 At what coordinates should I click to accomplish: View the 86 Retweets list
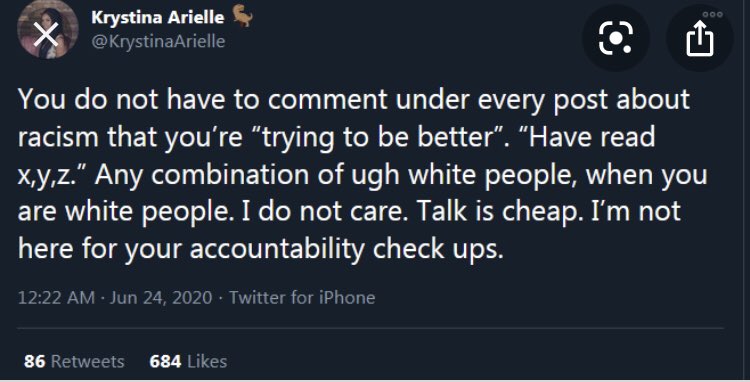tap(74, 361)
